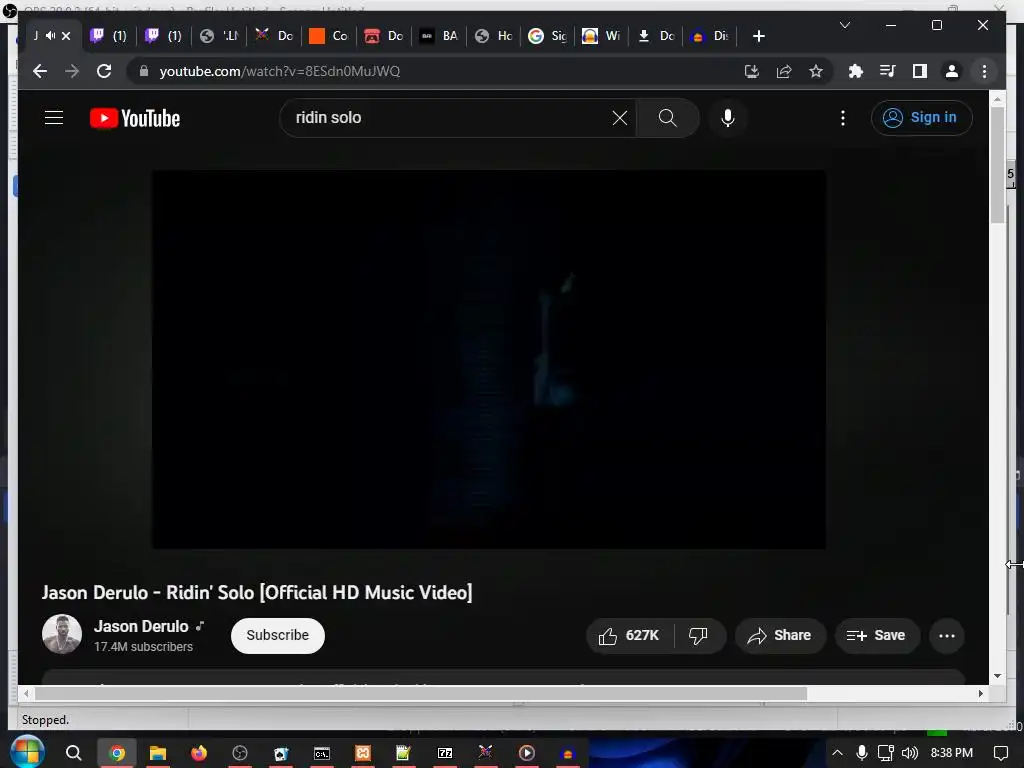This screenshot has width=1024, height=768.
Task: Open Notepad++ taskbar icon
Action: click(404, 753)
